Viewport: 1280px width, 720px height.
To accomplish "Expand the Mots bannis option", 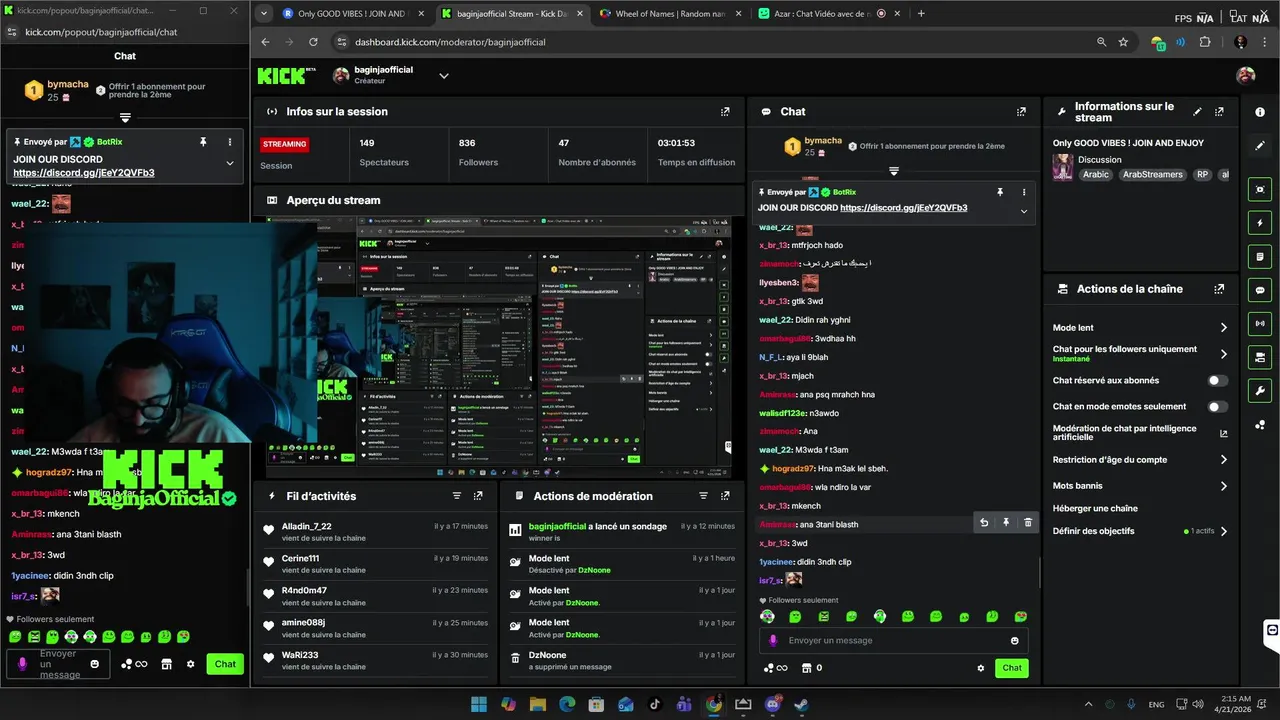I will (x=1223, y=486).
